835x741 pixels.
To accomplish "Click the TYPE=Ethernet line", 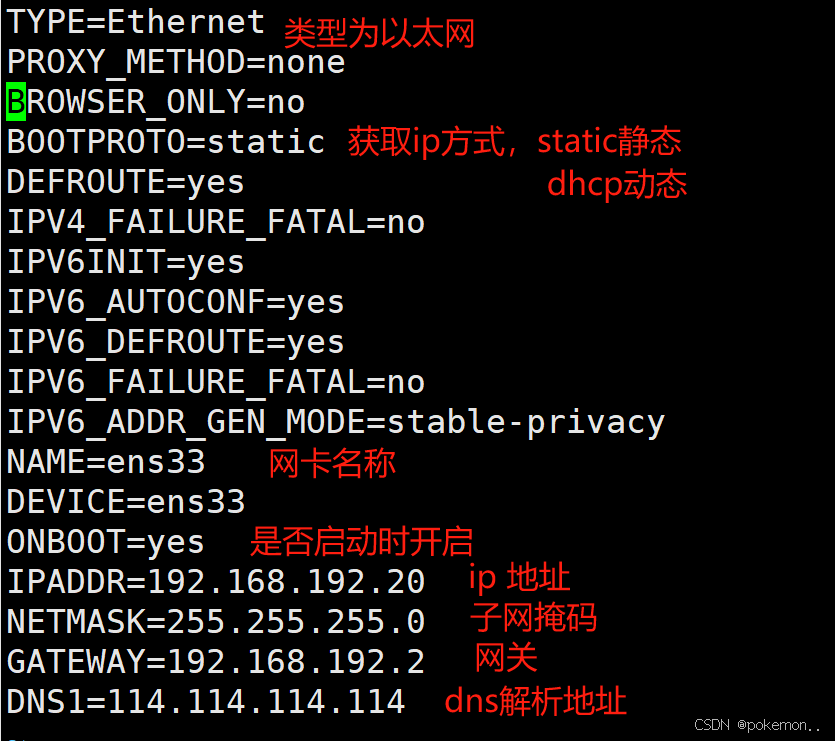I will (x=136, y=22).
